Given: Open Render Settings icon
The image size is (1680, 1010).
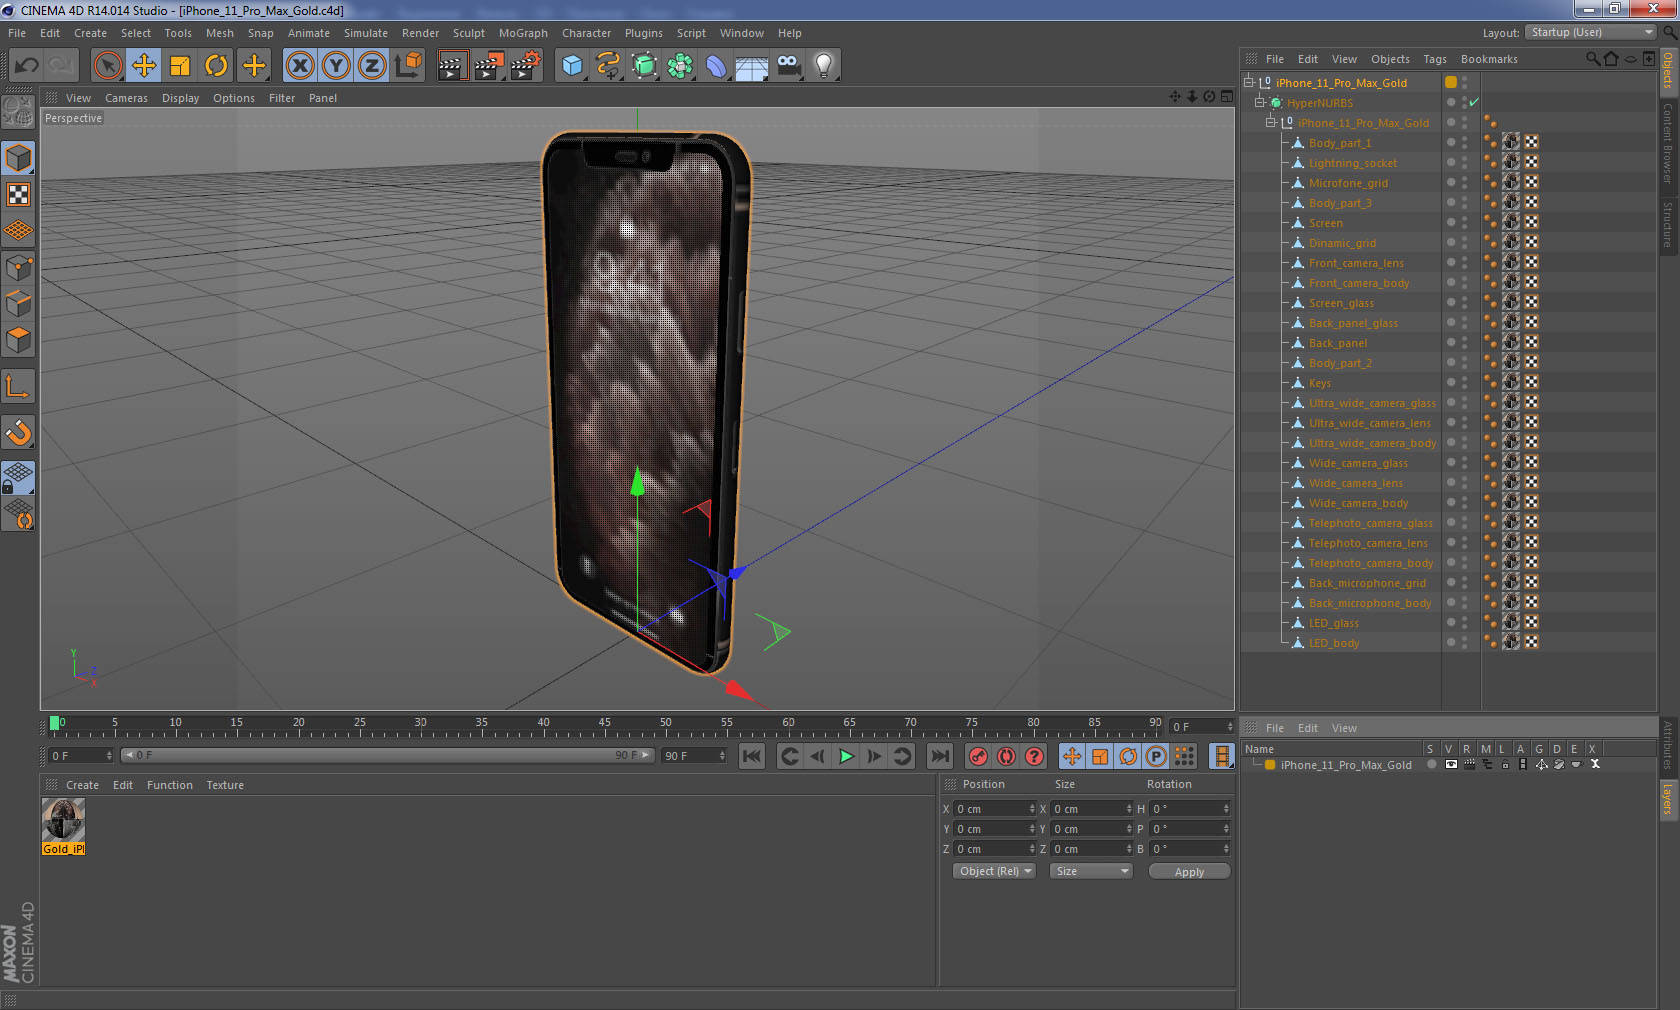Looking at the screenshot, I should (x=526, y=66).
